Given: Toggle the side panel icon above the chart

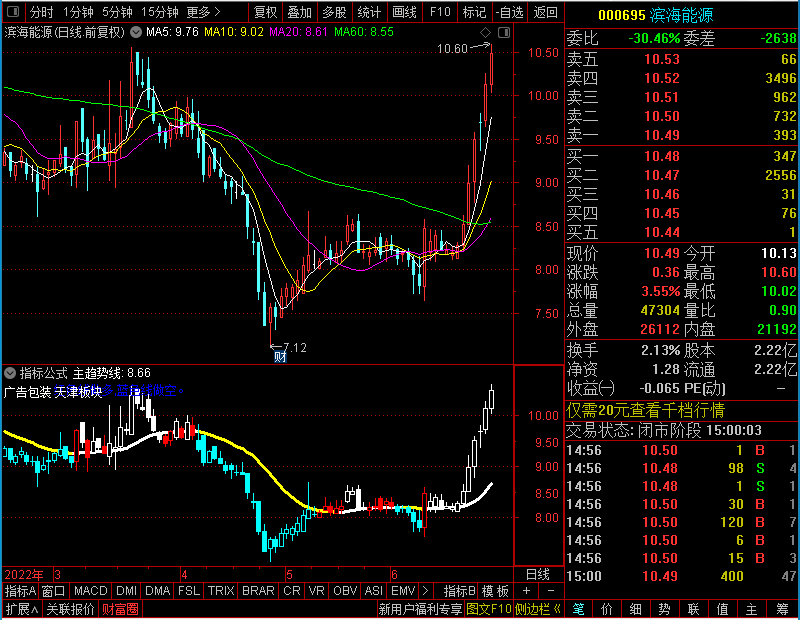Looking at the screenshot, I should click(504, 33).
